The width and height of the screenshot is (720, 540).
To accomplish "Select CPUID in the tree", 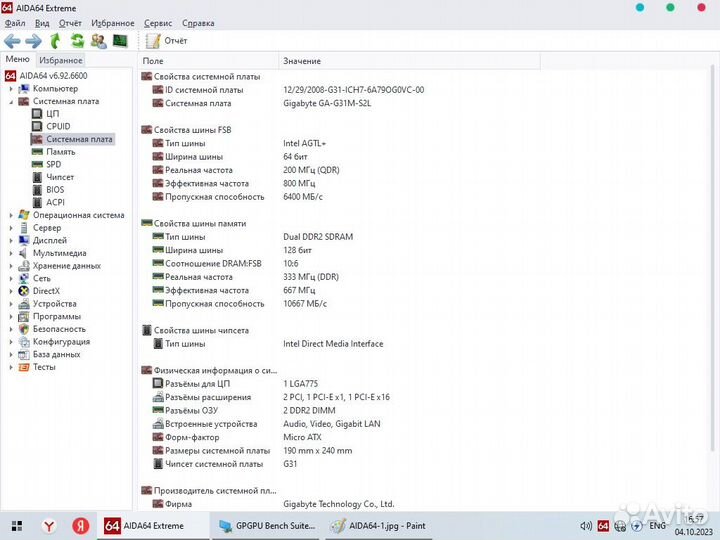I will click(x=57, y=126).
